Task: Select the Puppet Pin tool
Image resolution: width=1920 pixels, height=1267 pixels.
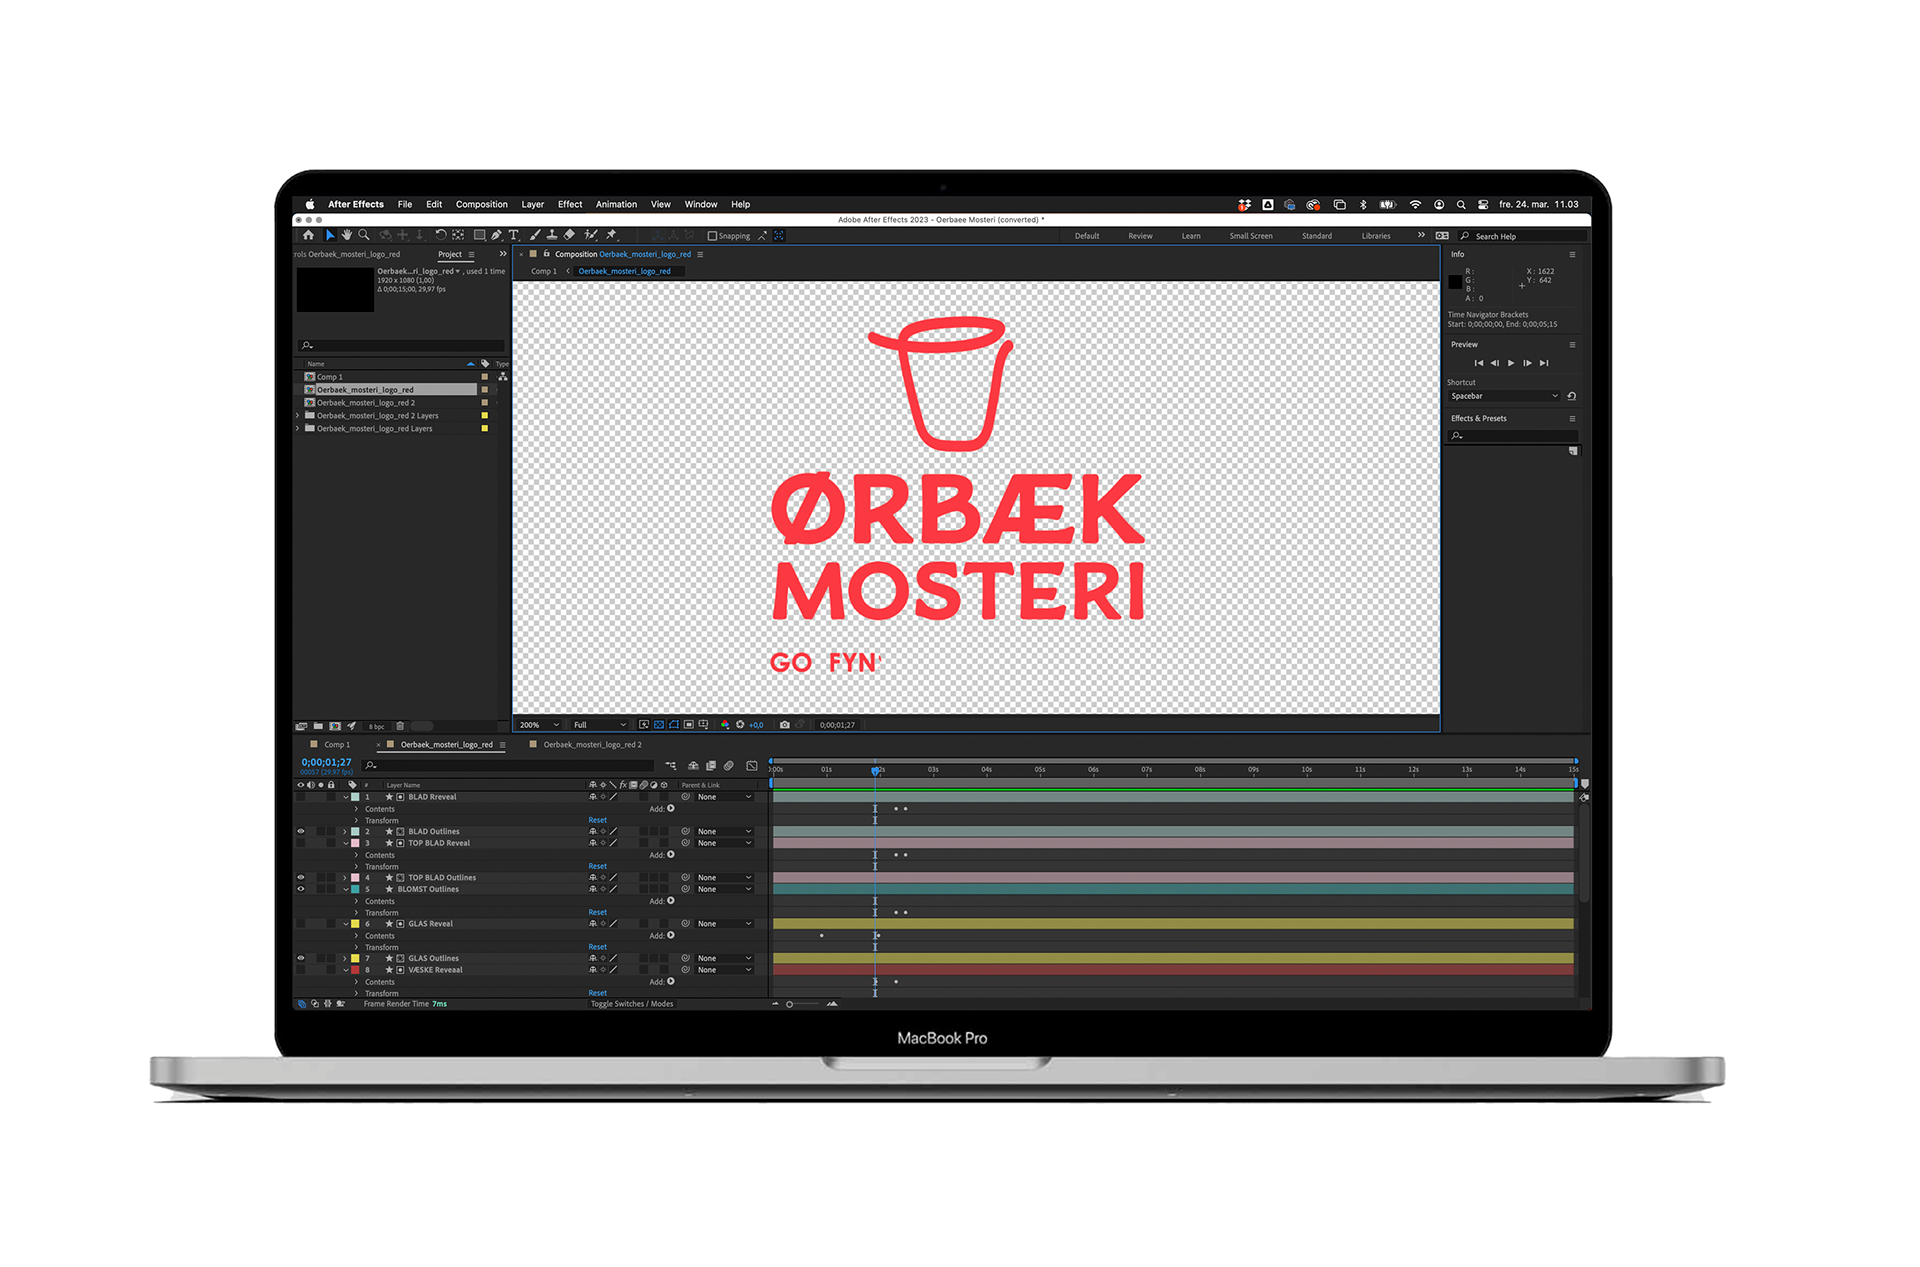Action: tap(611, 235)
